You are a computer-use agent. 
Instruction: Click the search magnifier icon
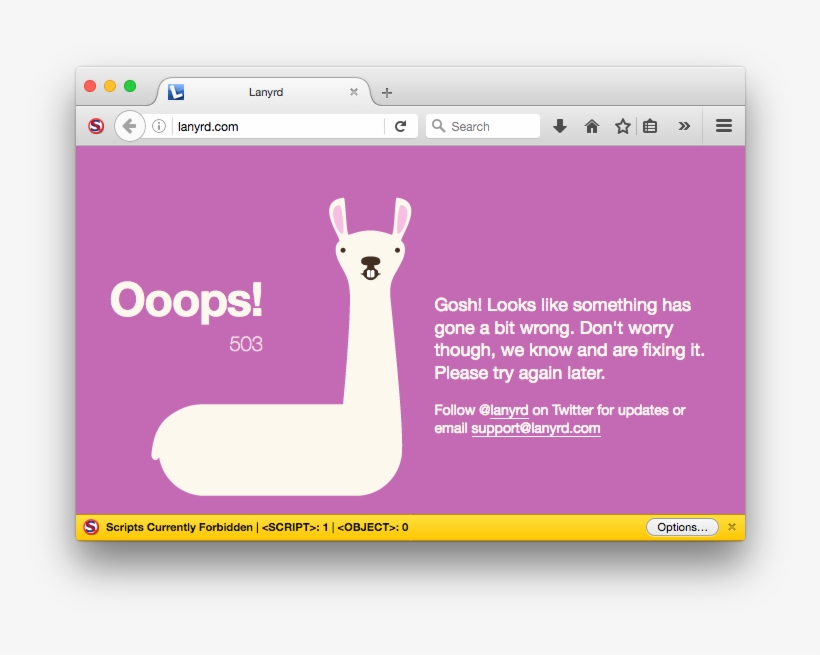(x=438, y=126)
